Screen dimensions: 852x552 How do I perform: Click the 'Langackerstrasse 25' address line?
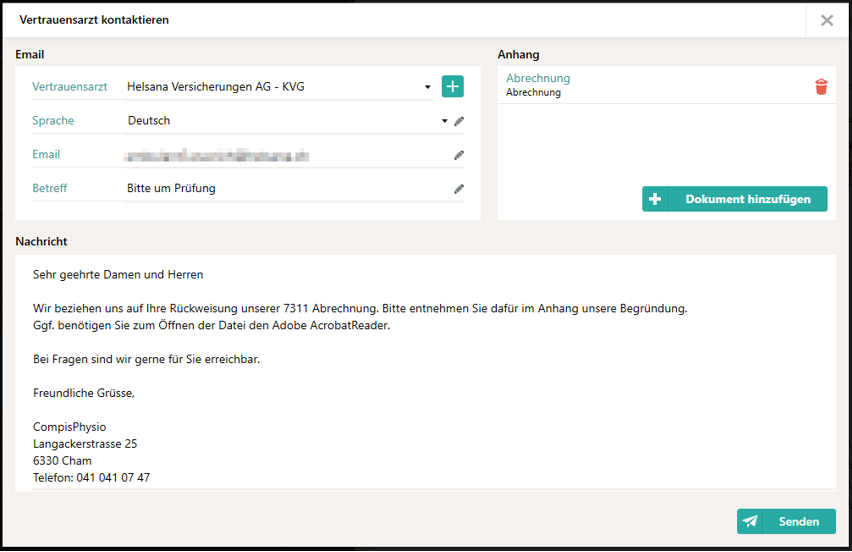(85, 444)
